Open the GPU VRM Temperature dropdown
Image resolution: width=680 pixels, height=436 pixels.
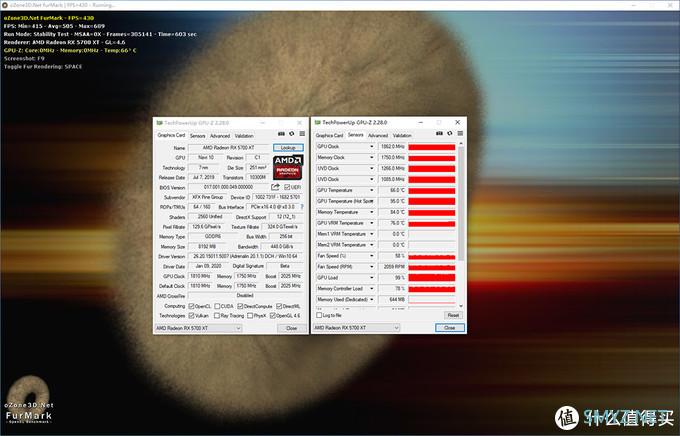[372, 223]
